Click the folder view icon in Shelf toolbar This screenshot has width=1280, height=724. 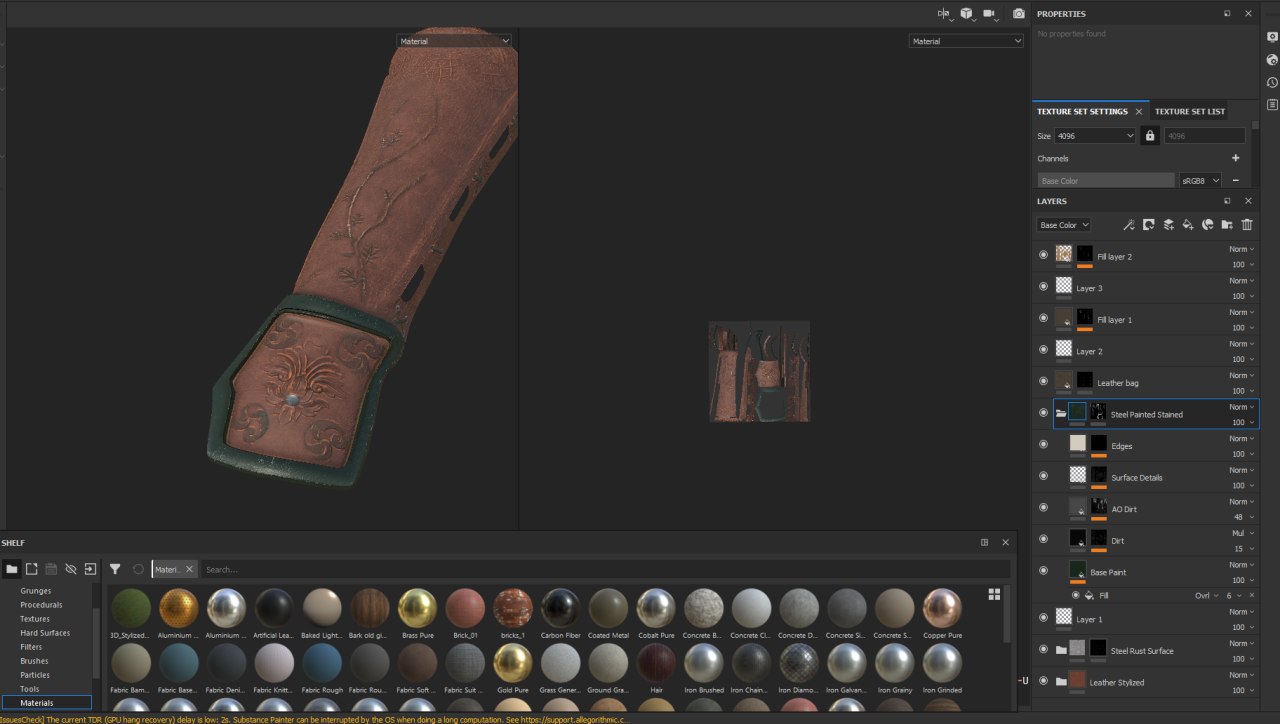12,569
